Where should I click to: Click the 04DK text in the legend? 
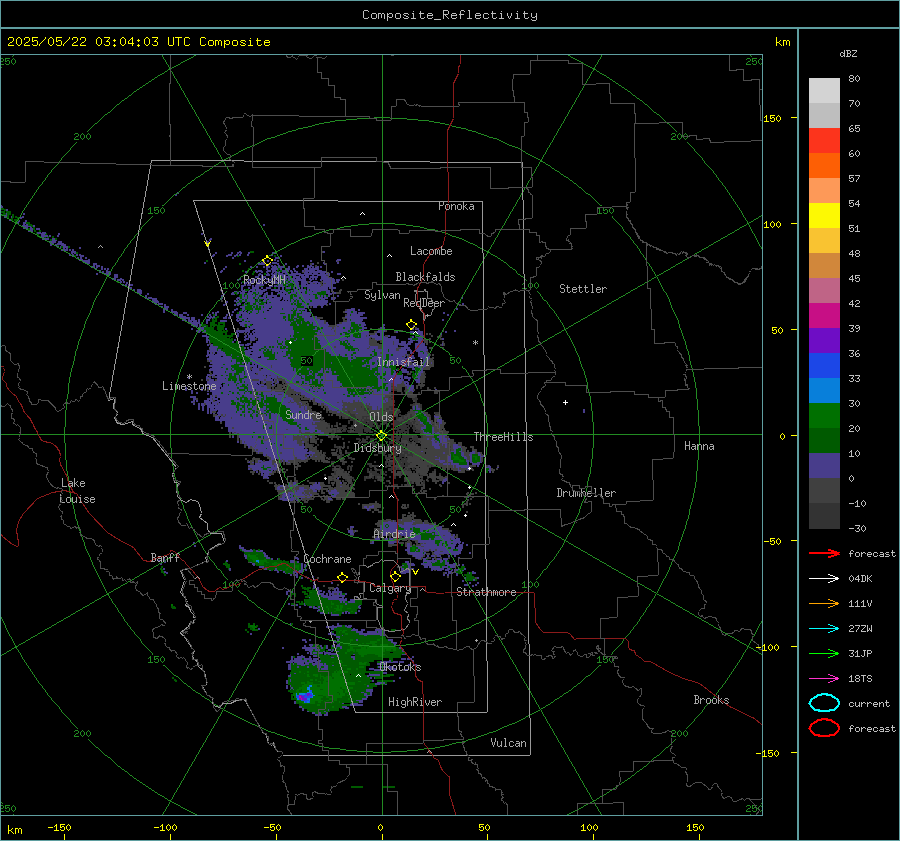pyautogui.click(x=860, y=579)
